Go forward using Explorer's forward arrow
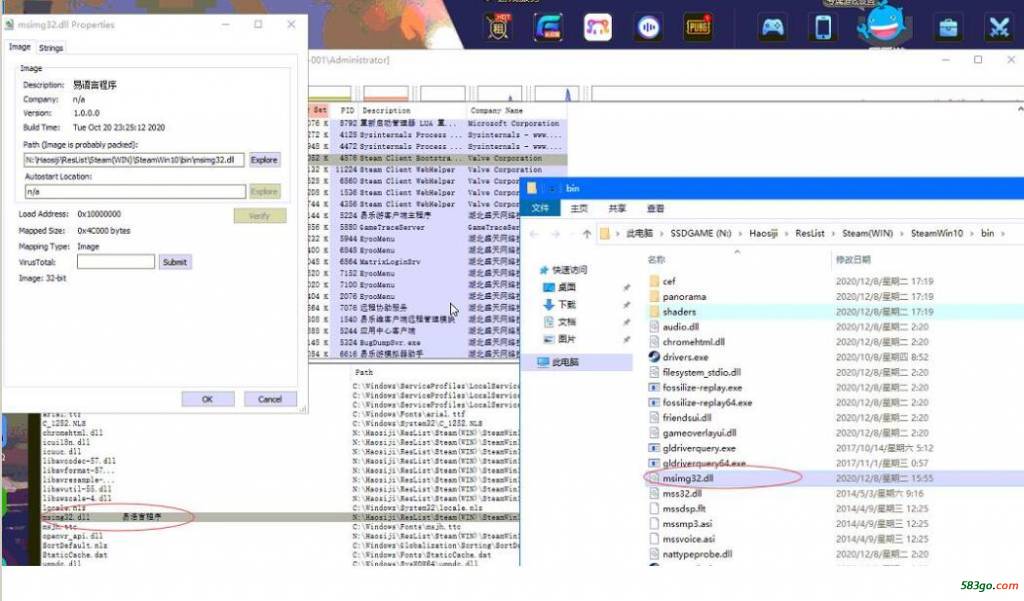The width and height of the screenshot is (1024, 601). click(554, 233)
